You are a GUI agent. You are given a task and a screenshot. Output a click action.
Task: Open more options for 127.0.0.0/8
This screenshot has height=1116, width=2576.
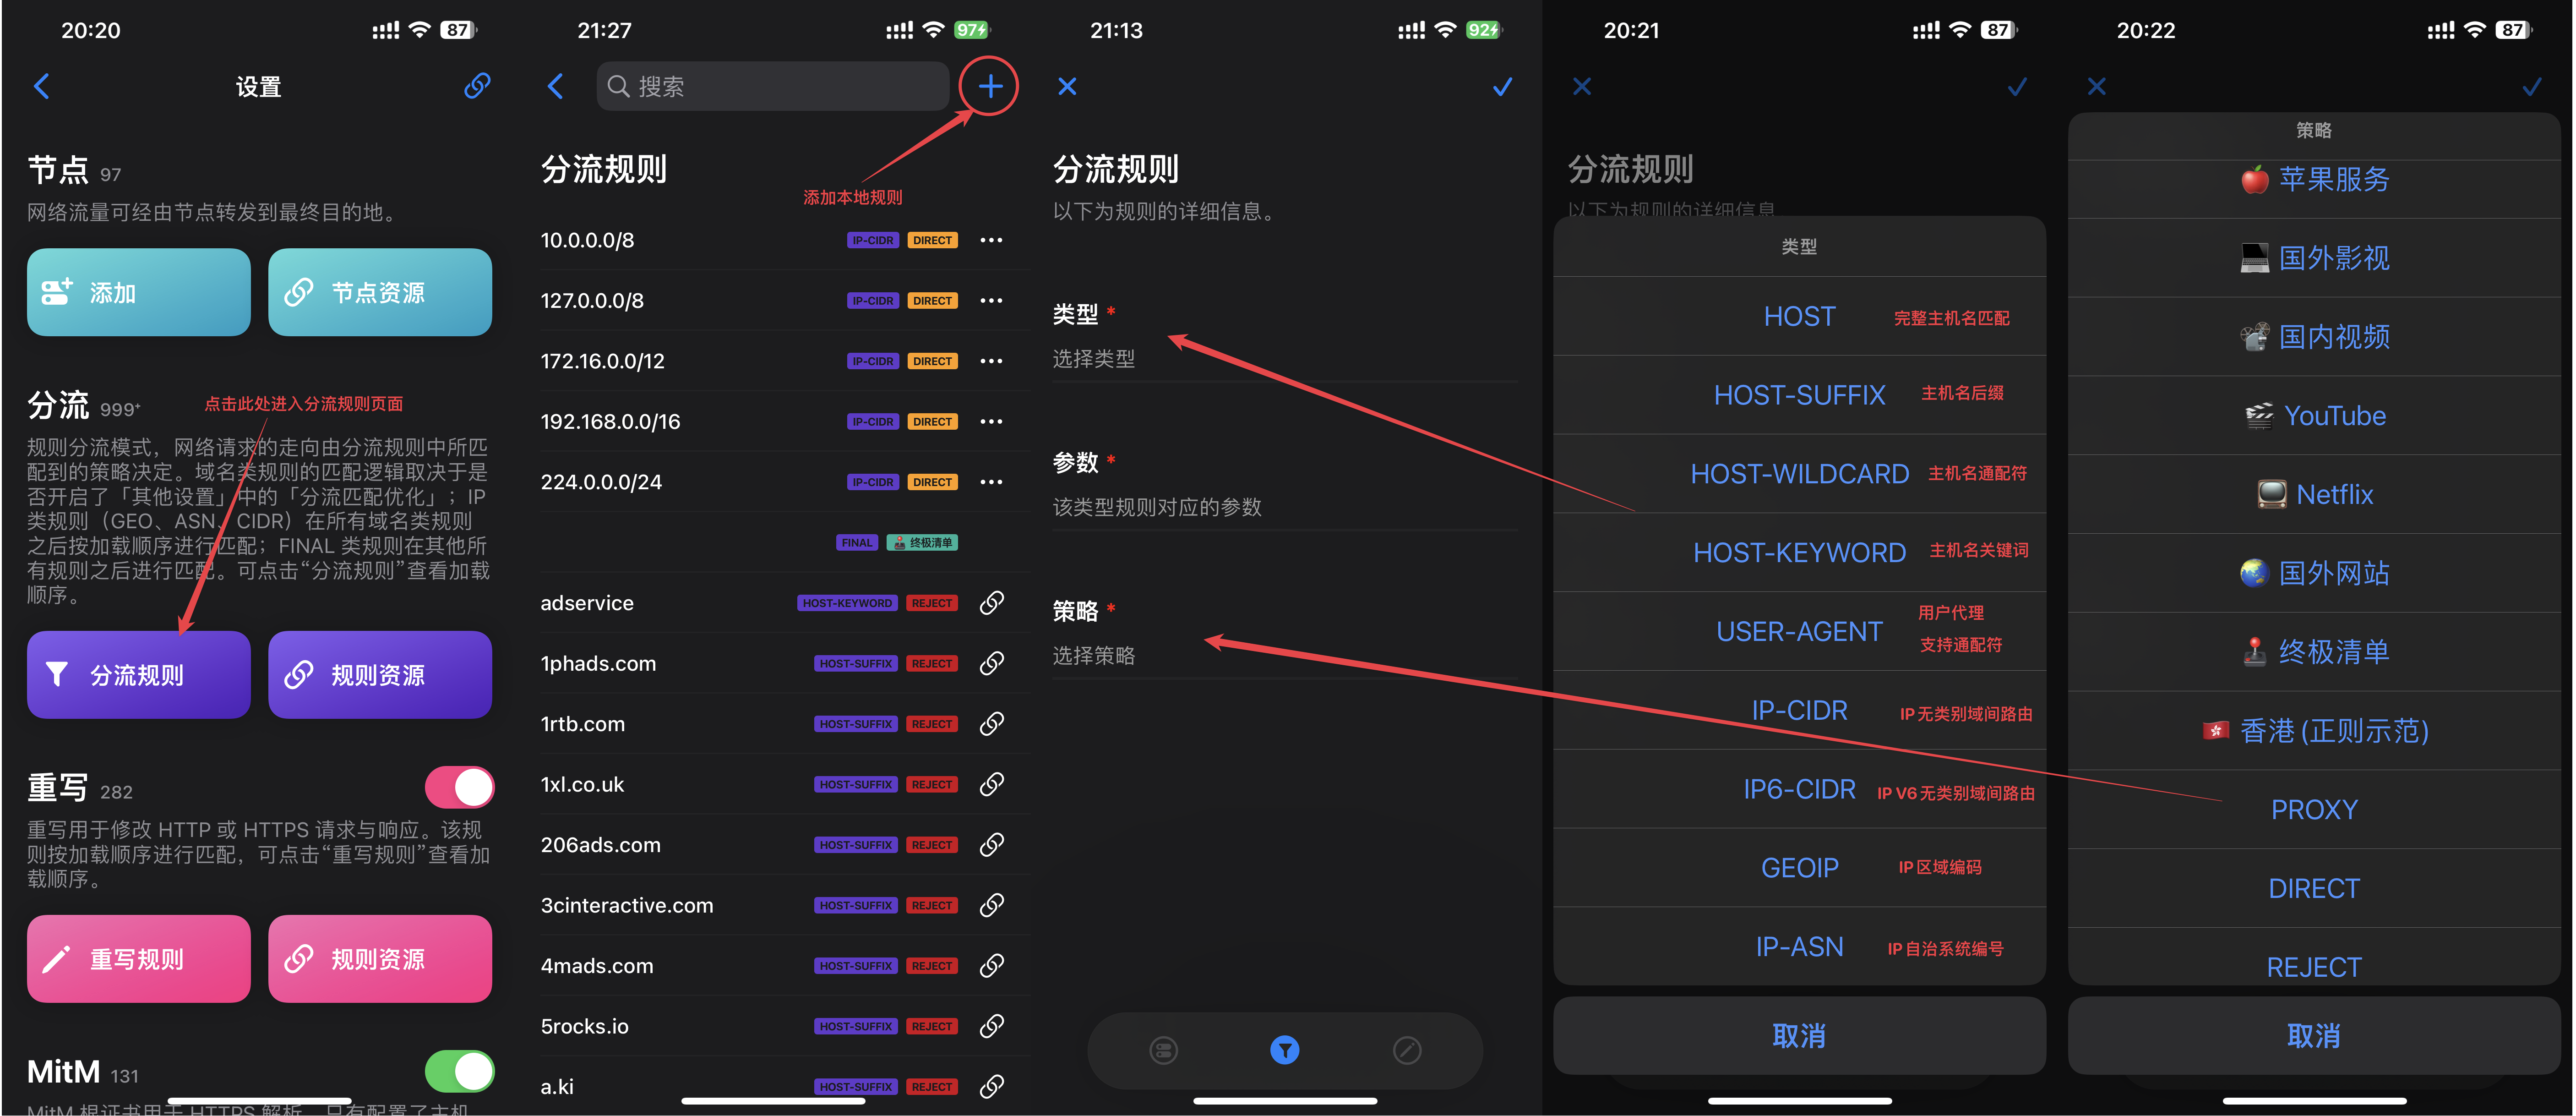991,300
